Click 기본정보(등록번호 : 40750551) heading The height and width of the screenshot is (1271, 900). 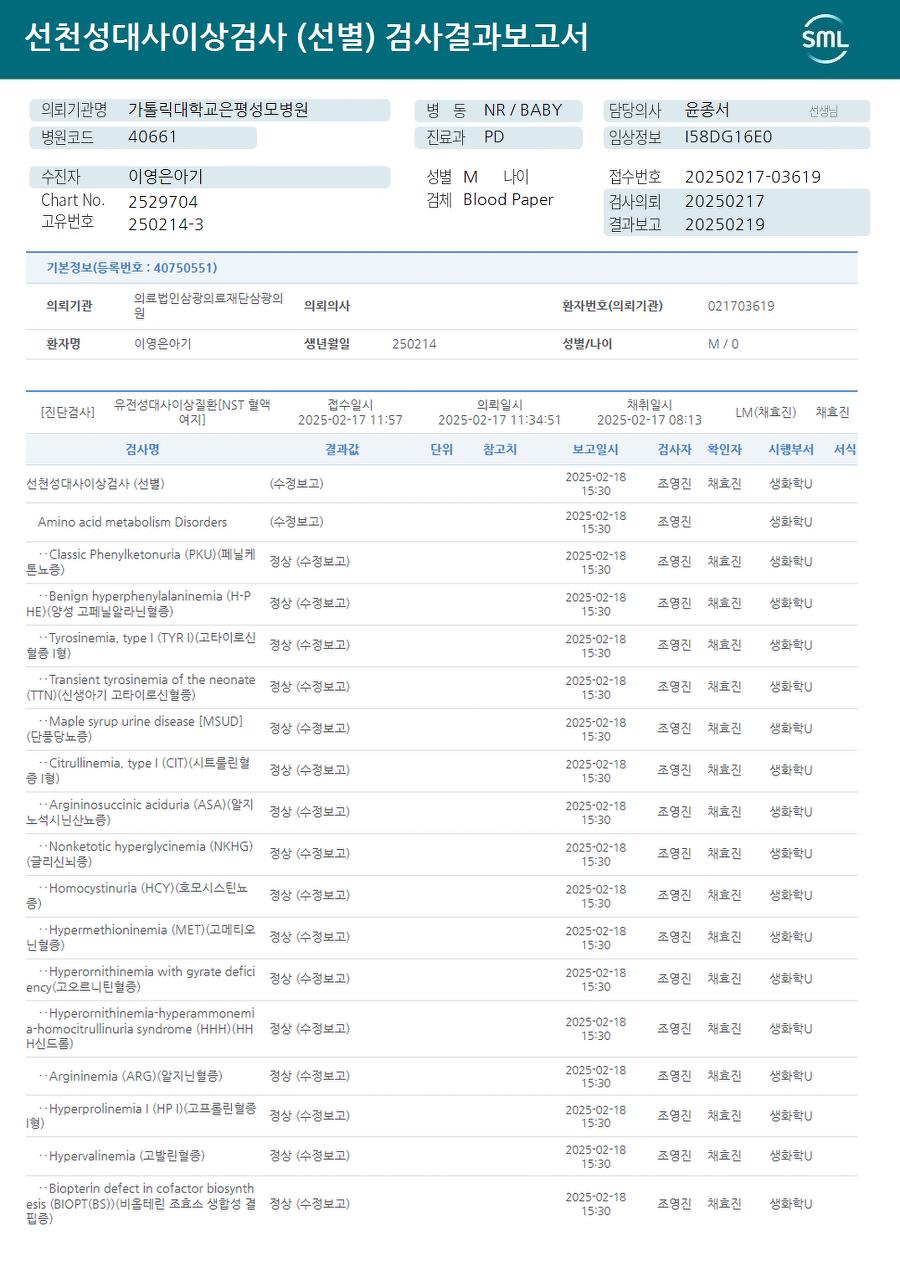132,268
